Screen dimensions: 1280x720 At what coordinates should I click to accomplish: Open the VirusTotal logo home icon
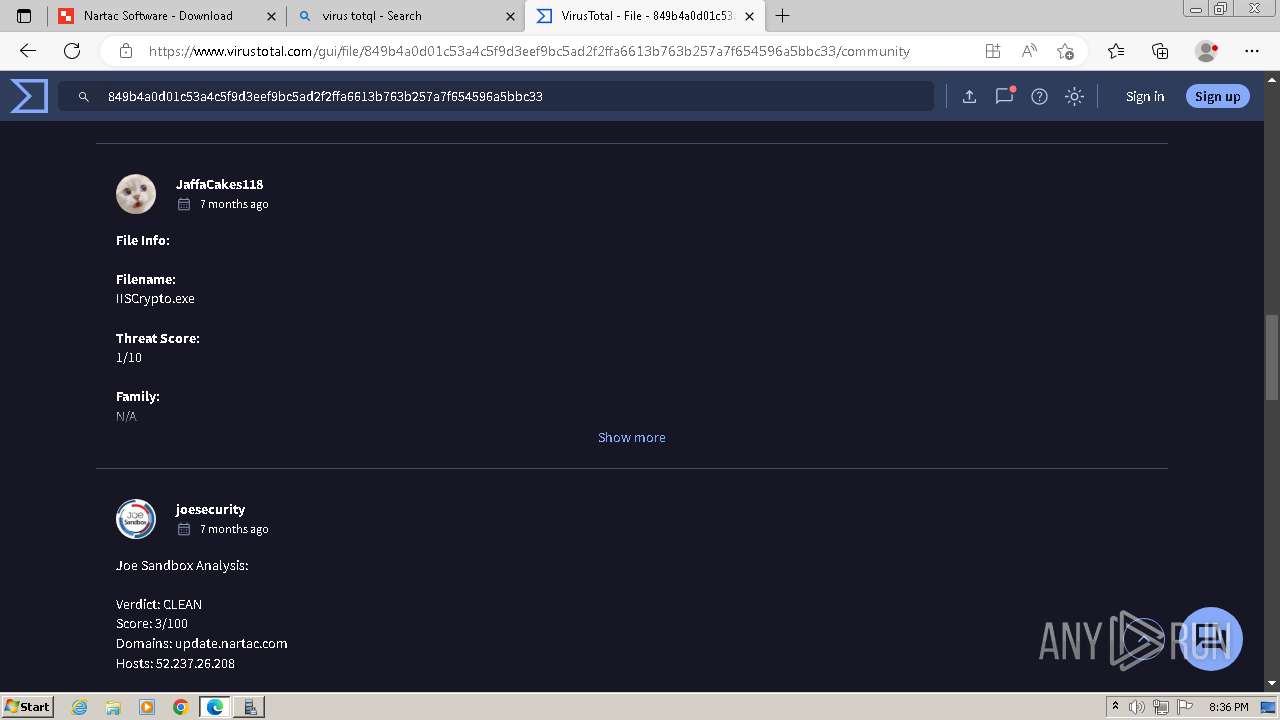click(29, 96)
